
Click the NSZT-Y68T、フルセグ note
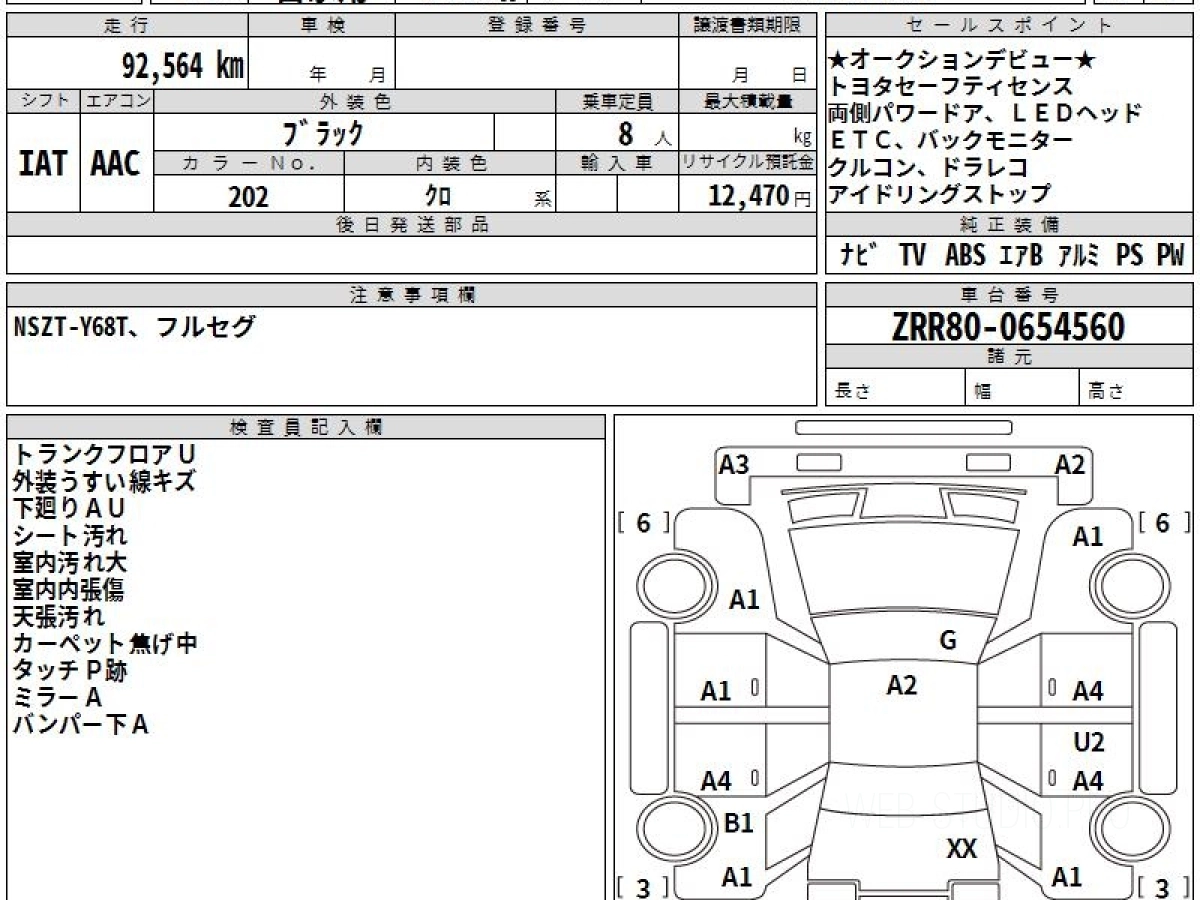point(135,326)
